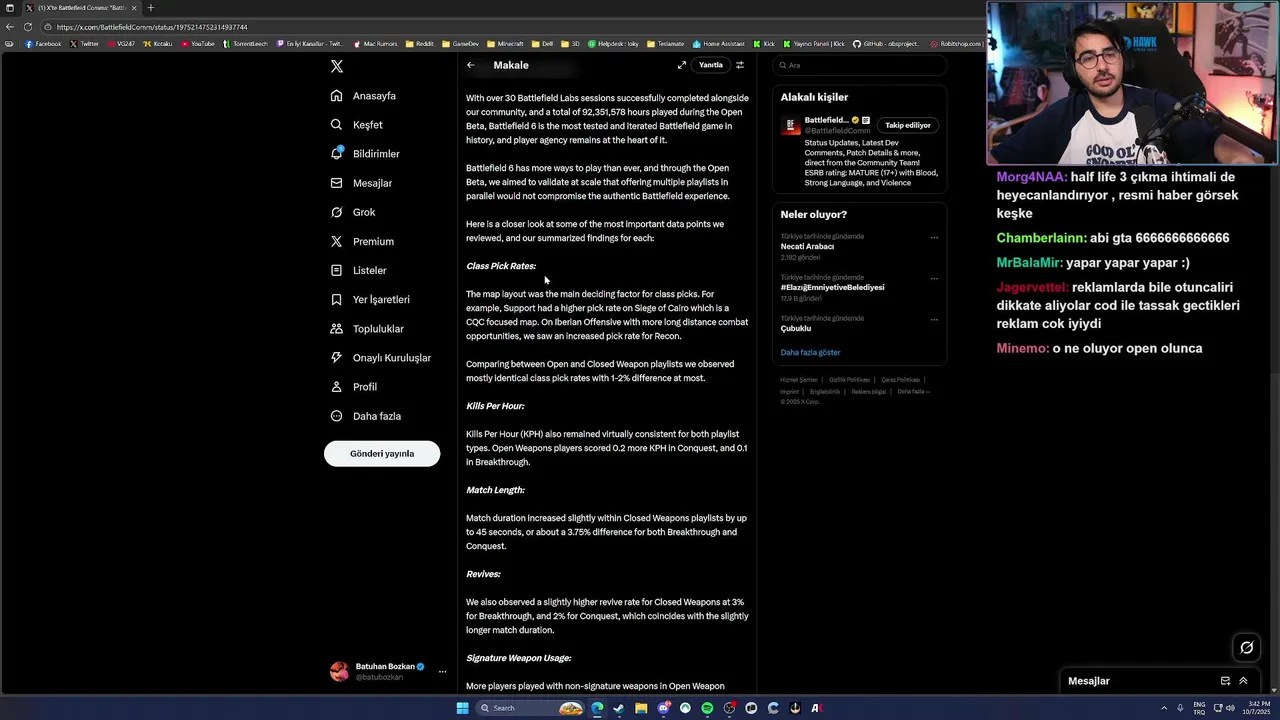This screenshot has height=720, width=1280.
Task: Open the Necati Arabacı trending topic
Action: [x=807, y=246]
